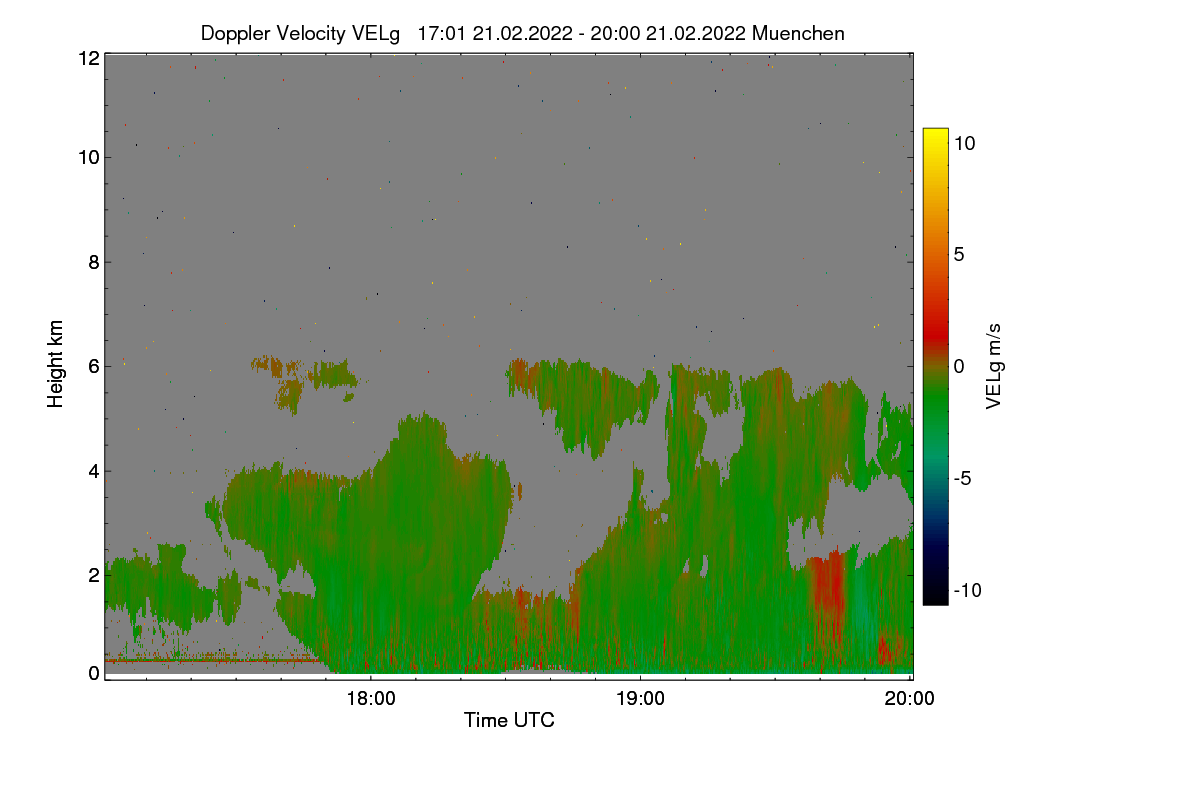Click the height-axis tick label '0'
This screenshot has width=1200, height=800.
(94, 673)
